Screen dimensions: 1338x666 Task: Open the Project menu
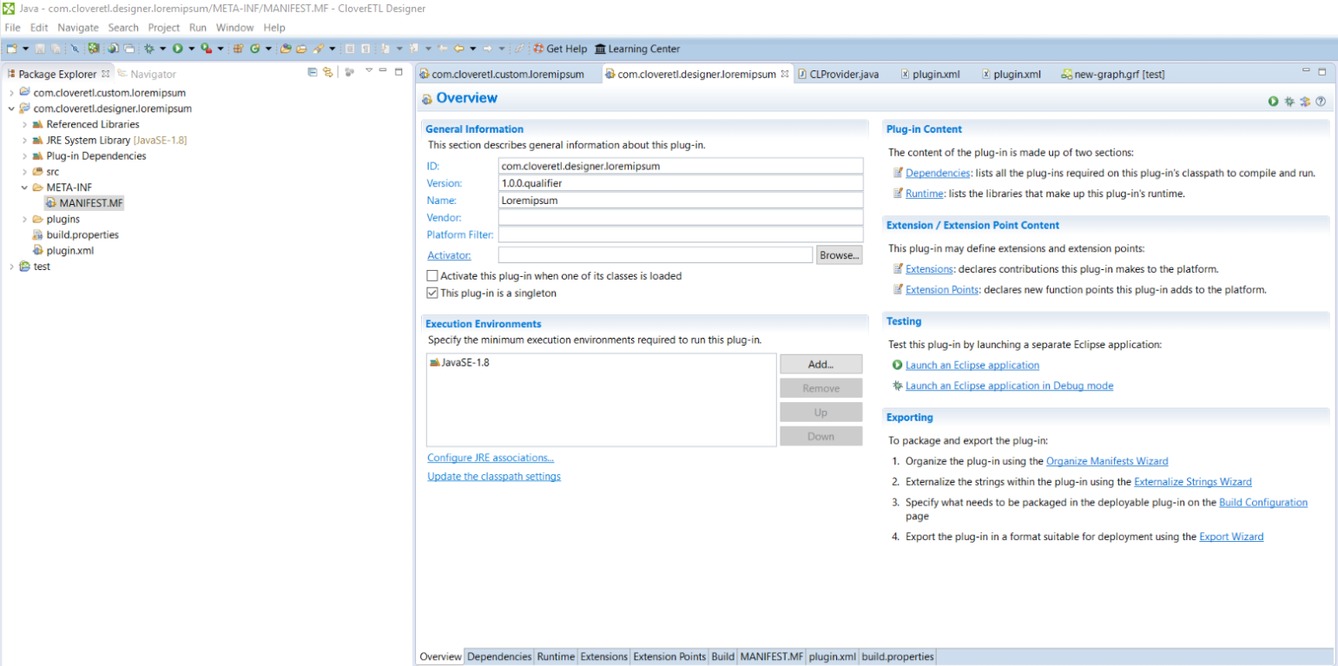pyautogui.click(x=164, y=27)
